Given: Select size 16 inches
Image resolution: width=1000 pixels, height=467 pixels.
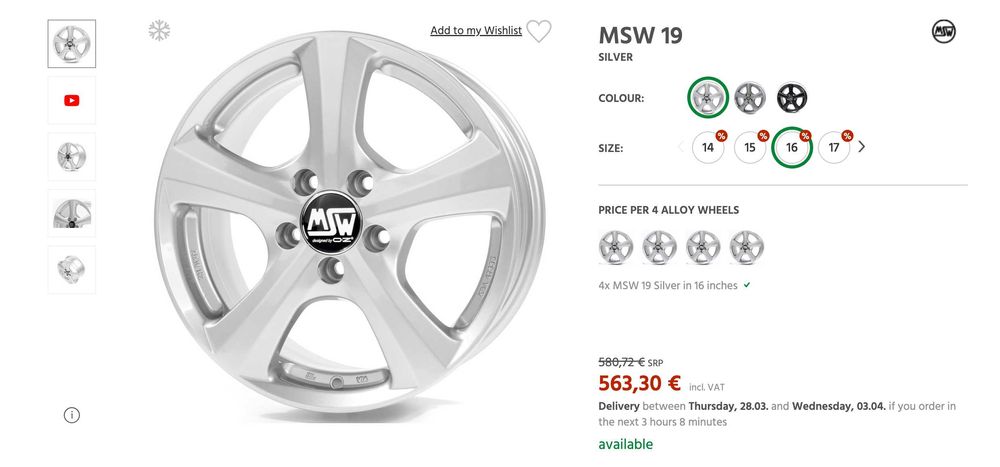Looking at the screenshot, I should tap(792, 147).
